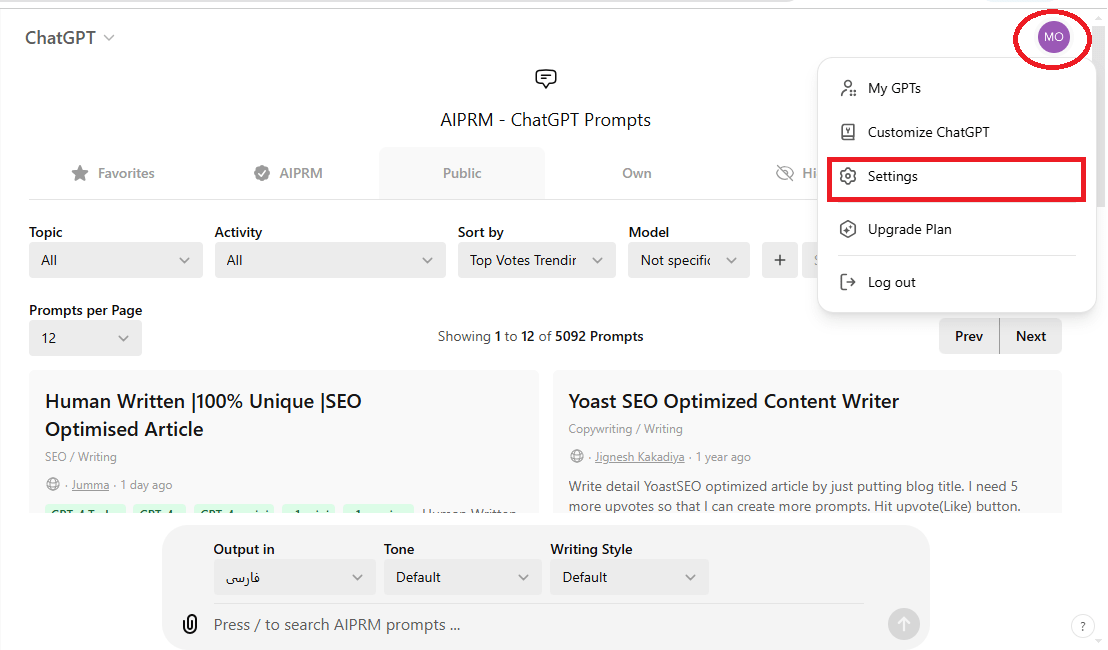1108x650 pixels.
Task: Open author link Jumma
Action: click(90, 485)
